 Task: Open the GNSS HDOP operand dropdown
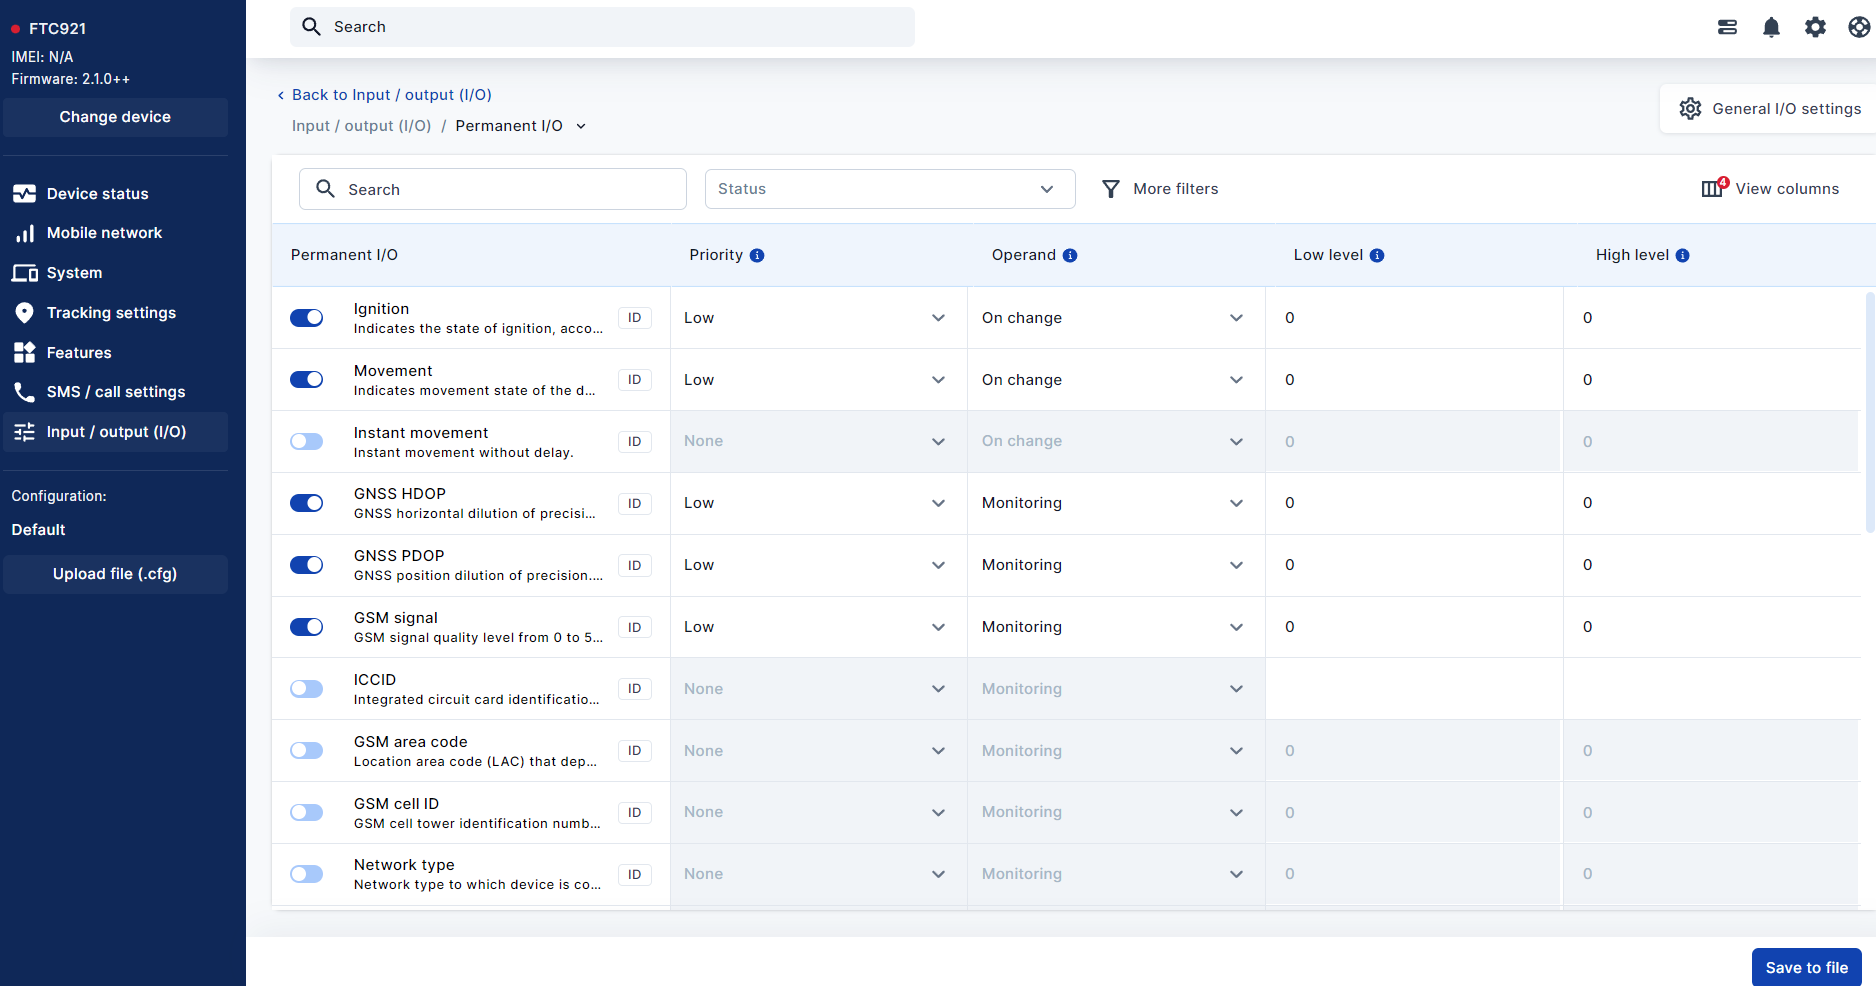[1114, 503]
